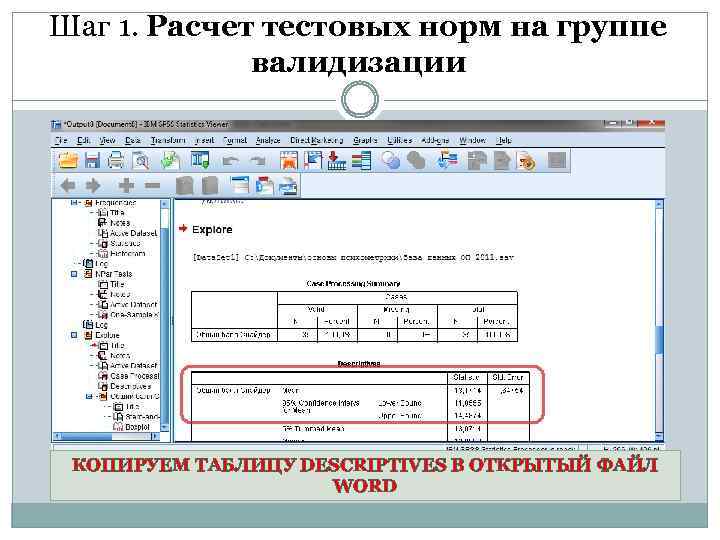Click the Recall dialog toolbar icon
720x540 pixels.
point(200,161)
